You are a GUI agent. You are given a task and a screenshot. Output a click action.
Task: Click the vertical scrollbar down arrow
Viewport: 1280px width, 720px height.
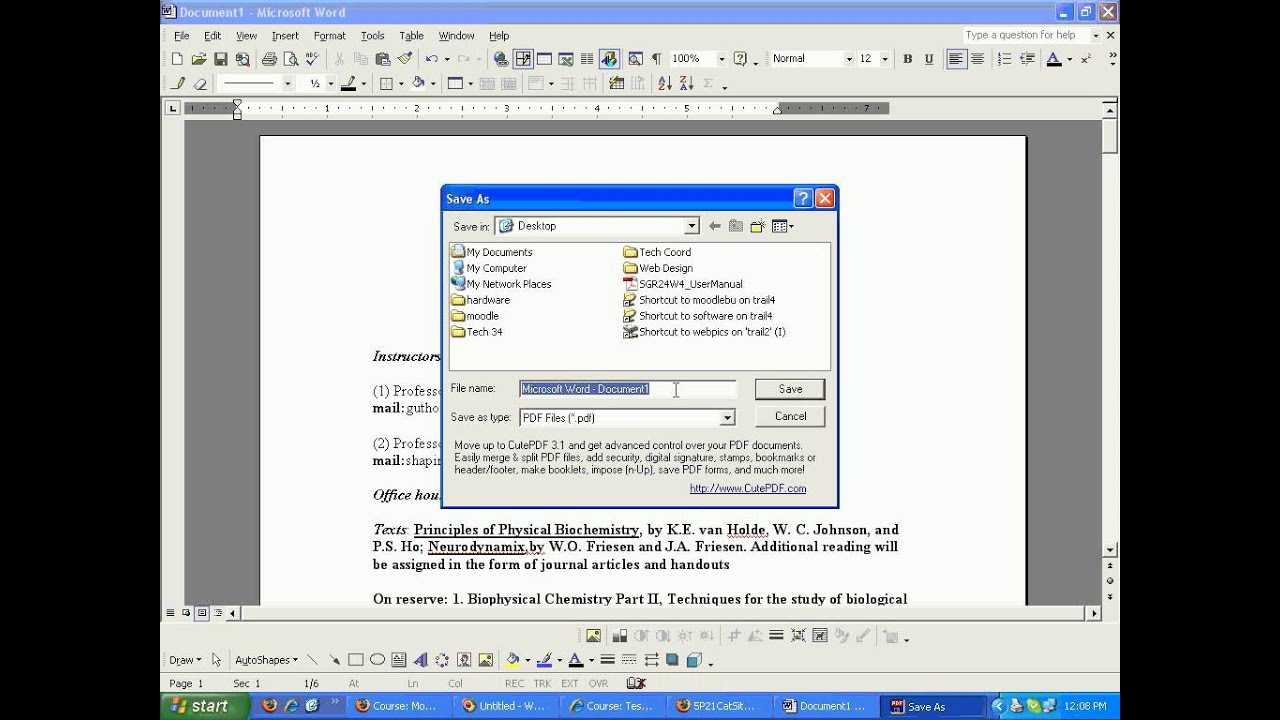(1110, 550)
